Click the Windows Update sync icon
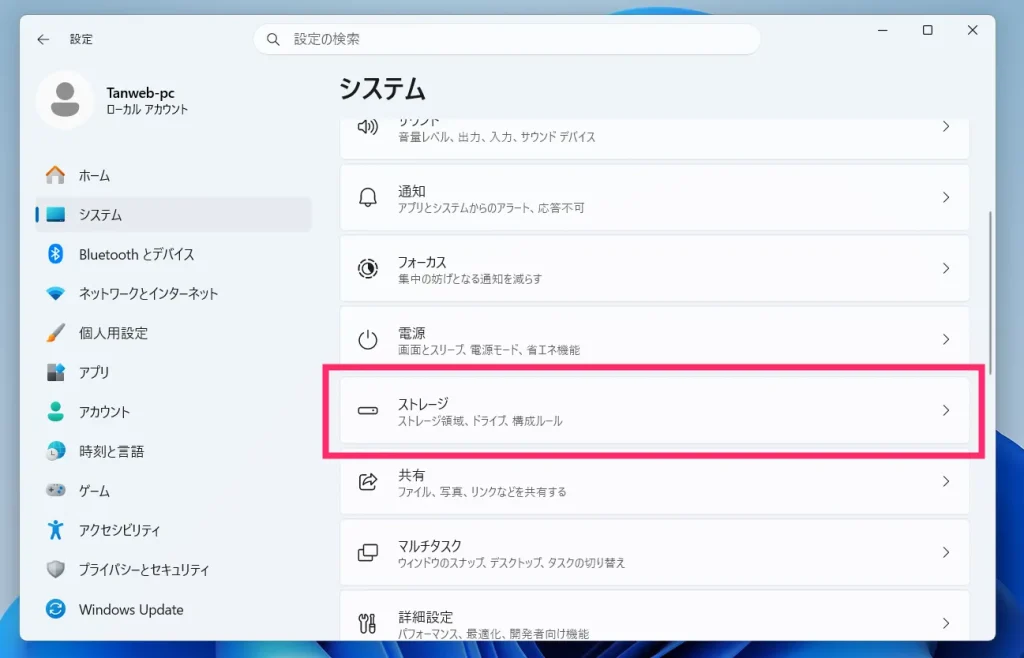This screenshot has width=1024, height=658. click(56, 609)
